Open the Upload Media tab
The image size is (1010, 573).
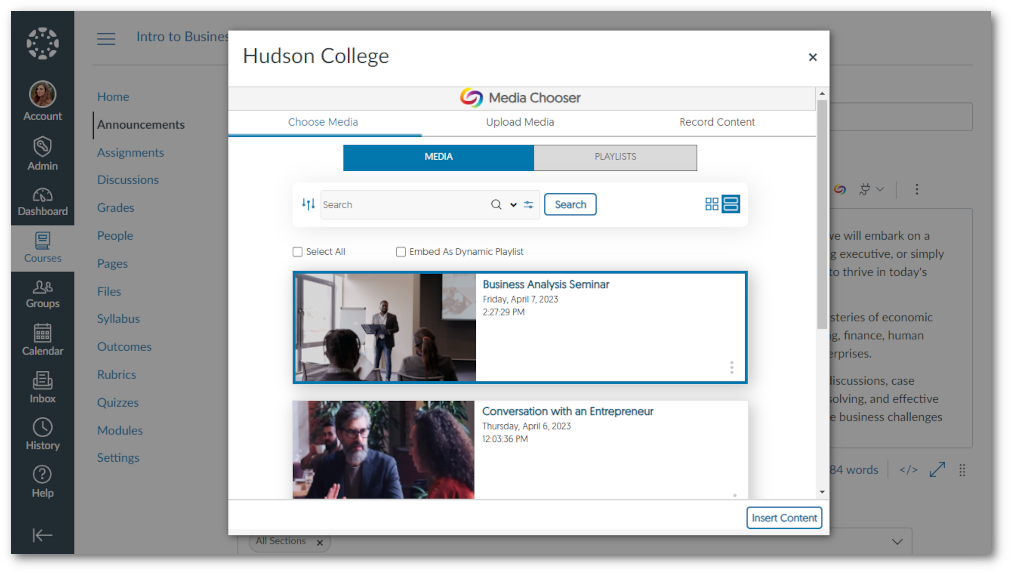[x=520, y=122]
